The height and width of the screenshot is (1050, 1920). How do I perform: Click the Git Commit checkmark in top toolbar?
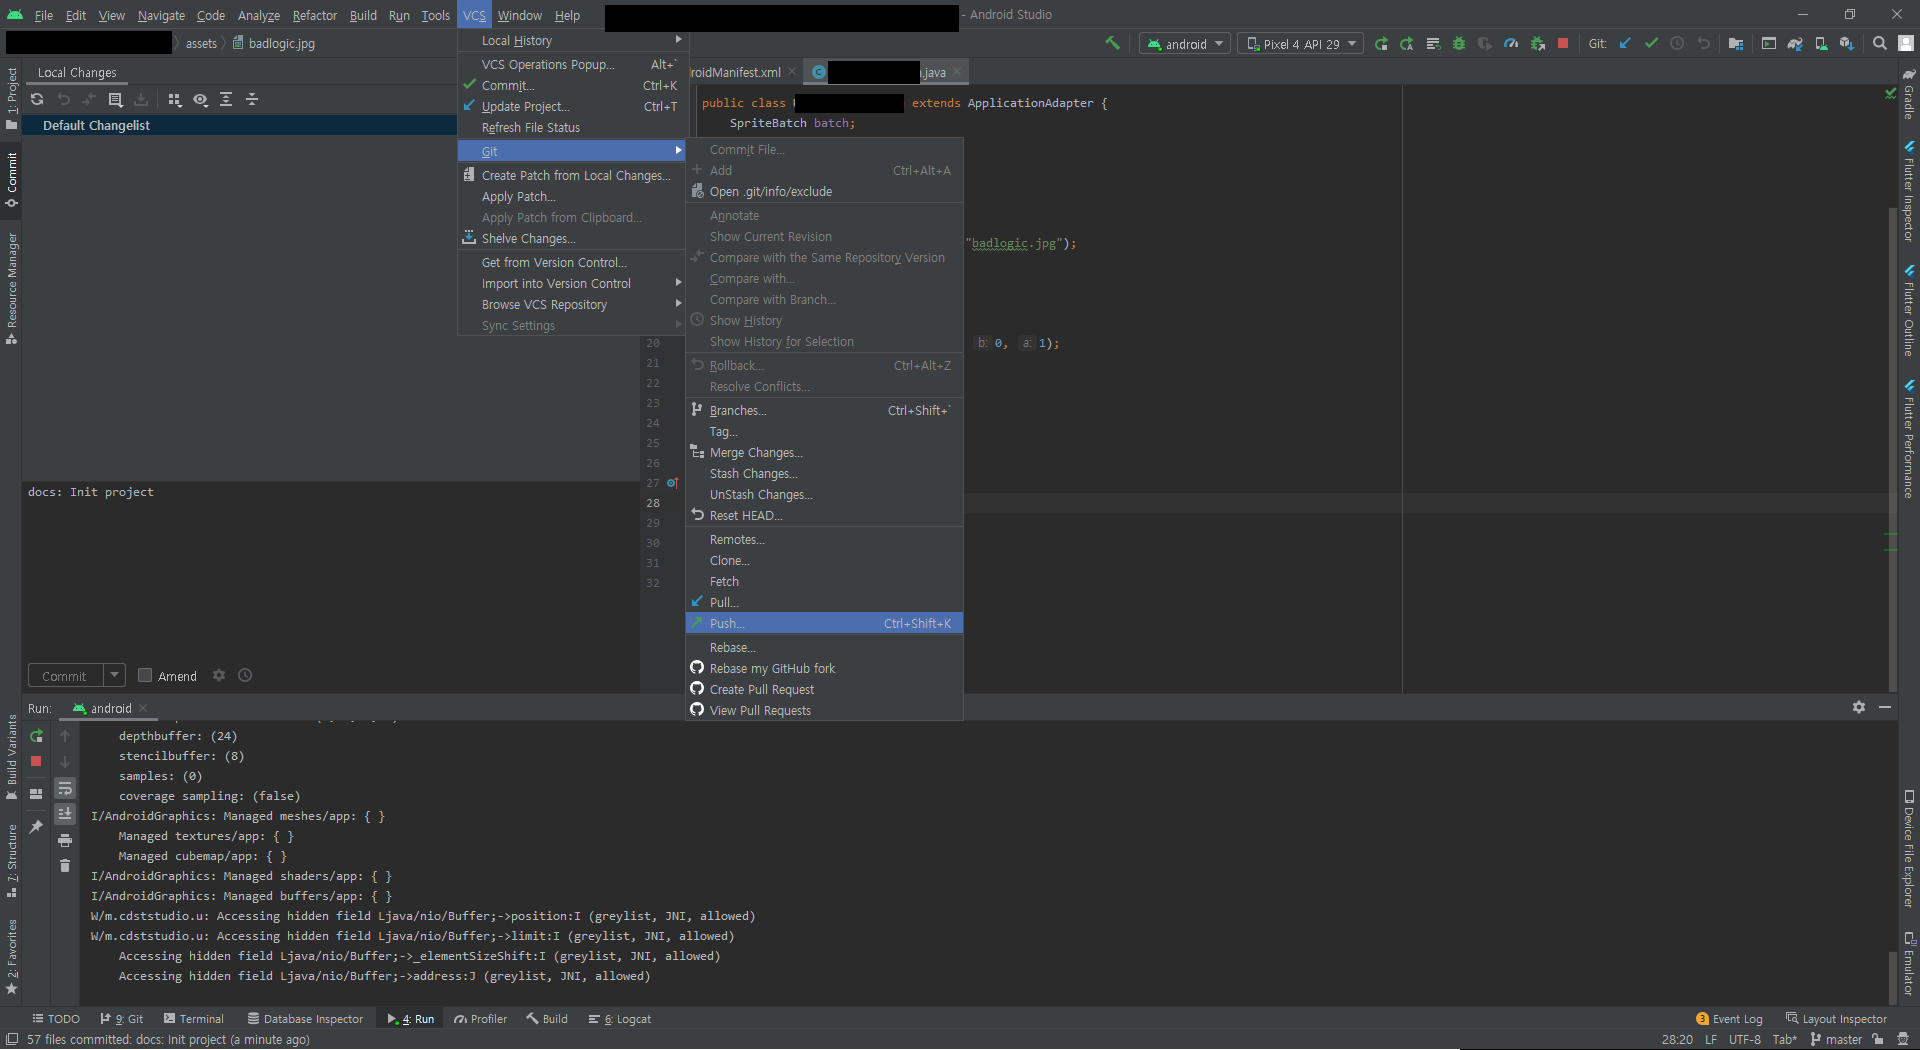[1651, 43]
